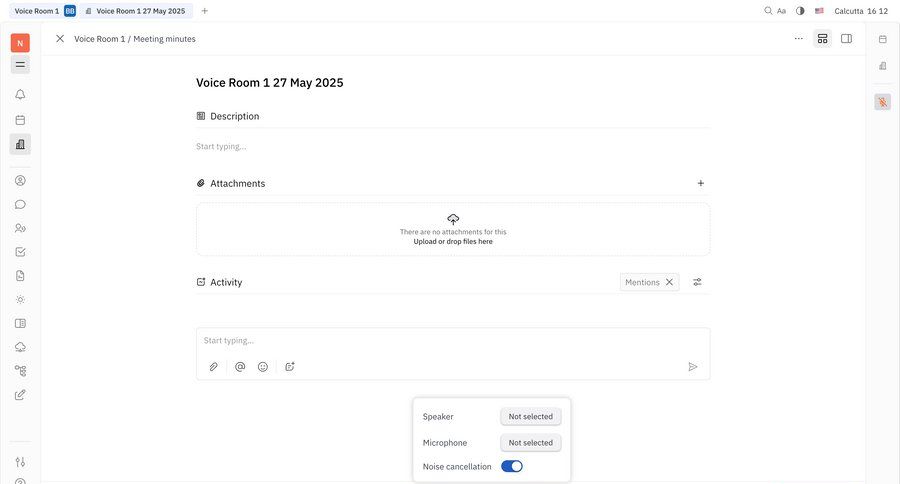
Task: Click the attach file paperclip icon
Action: (214, 367)
